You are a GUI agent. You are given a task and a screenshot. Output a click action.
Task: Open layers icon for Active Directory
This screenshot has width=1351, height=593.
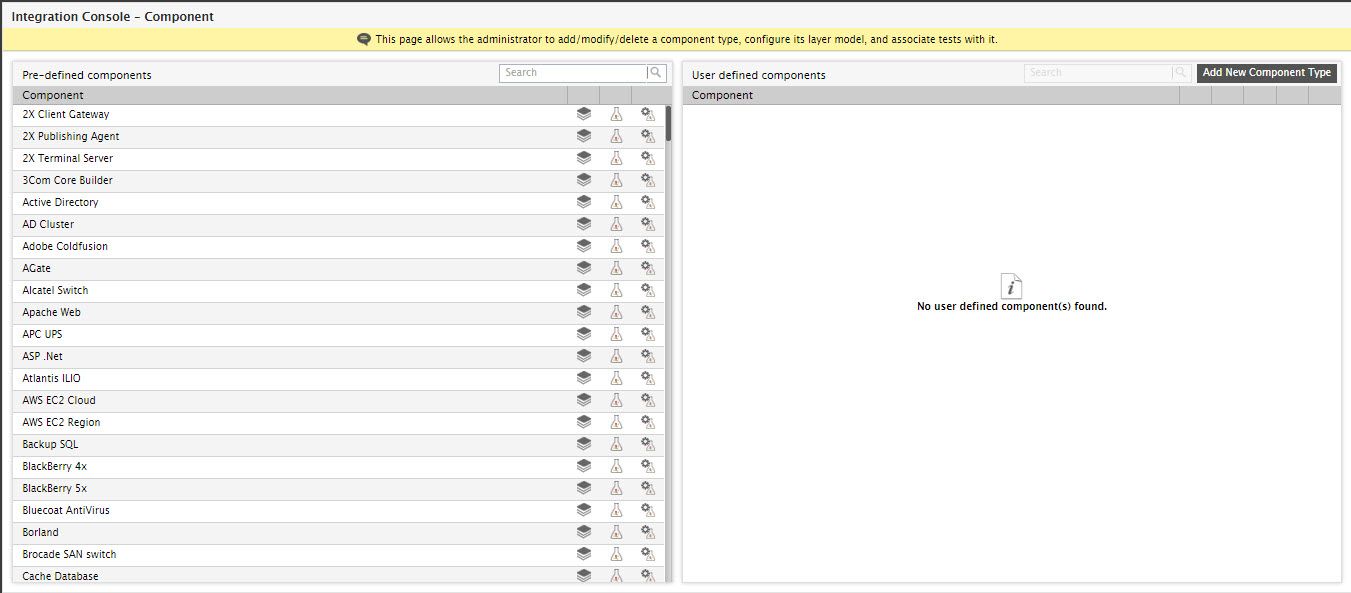pyautogui.click(x=584, y=202)
